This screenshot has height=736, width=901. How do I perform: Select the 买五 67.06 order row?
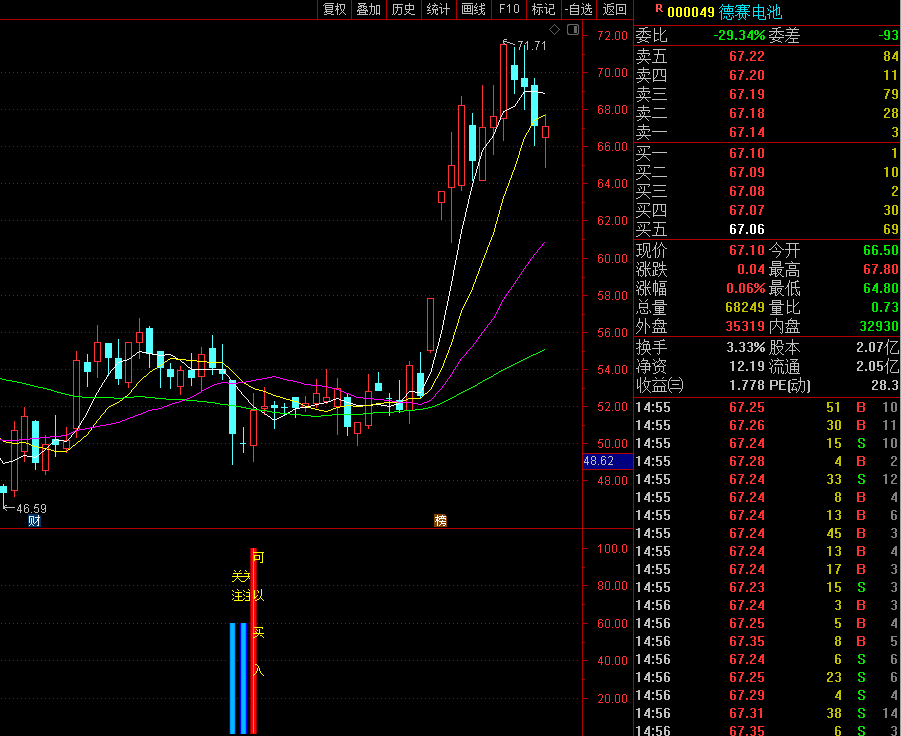(x=767, y=229)
